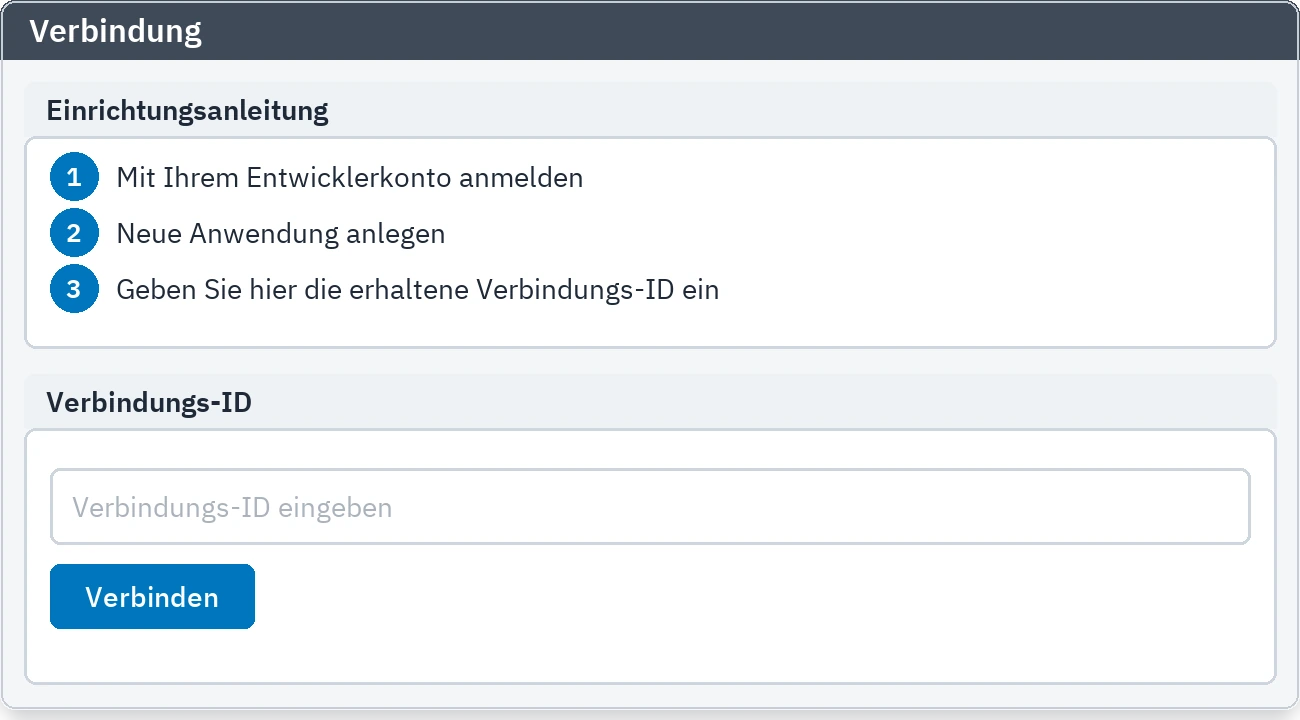1300x720 pixels.
Task: Click the empty dark title bar area
Action: pos(750,31)
